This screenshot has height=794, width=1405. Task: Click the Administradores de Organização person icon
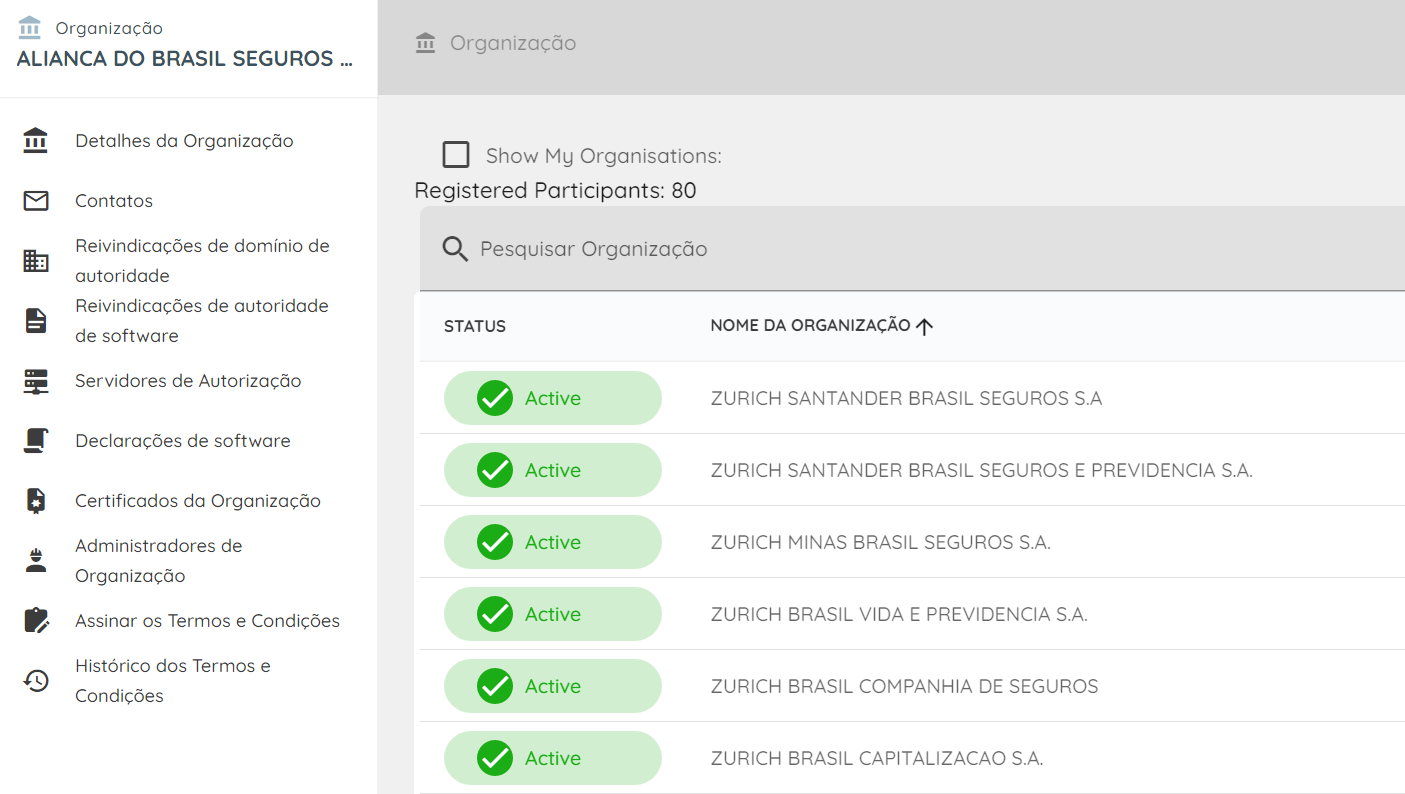point(36,561)
